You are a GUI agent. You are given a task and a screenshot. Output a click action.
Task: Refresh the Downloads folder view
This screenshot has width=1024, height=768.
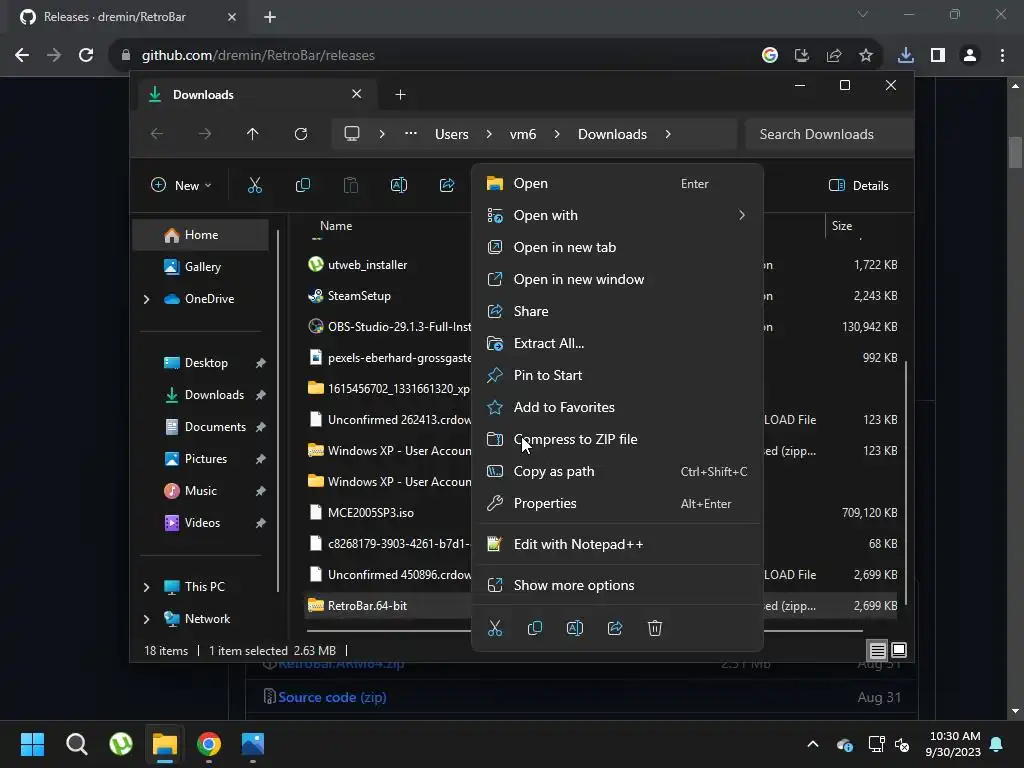[300, 134]
